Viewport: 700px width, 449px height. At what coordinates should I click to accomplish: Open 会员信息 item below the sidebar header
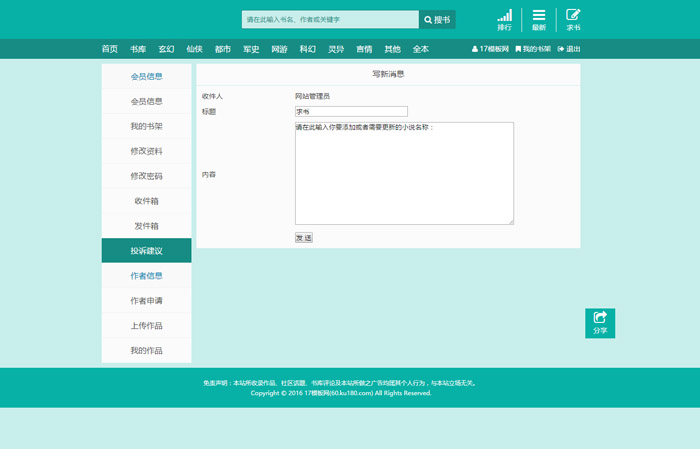click(146, 101)
